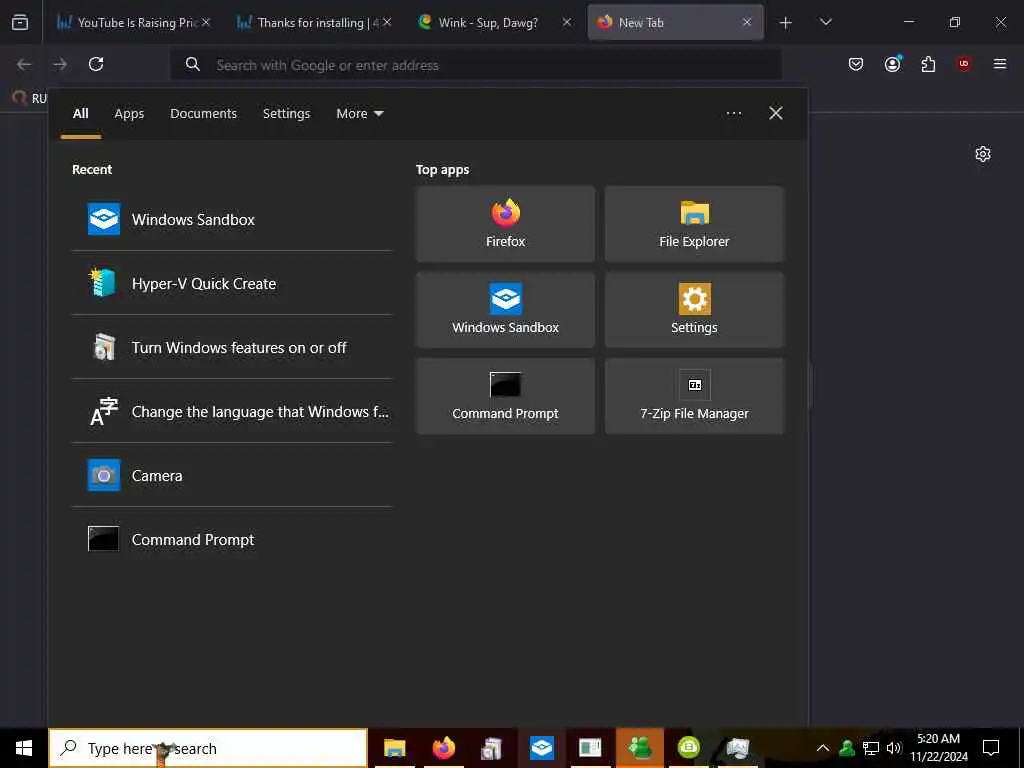Reload the current Firefox page

coord(96,64)
